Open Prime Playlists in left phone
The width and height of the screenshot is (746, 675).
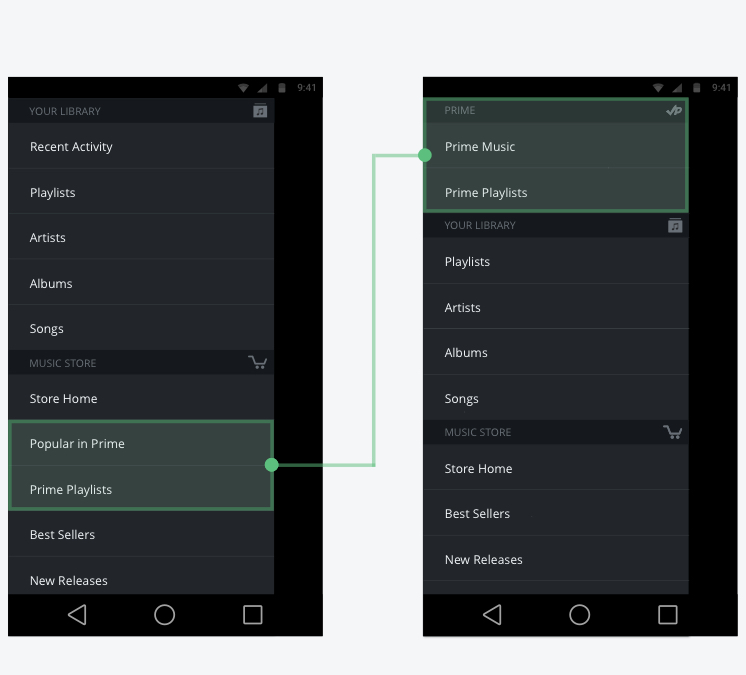pyautogui.click(x=141, y=489)
